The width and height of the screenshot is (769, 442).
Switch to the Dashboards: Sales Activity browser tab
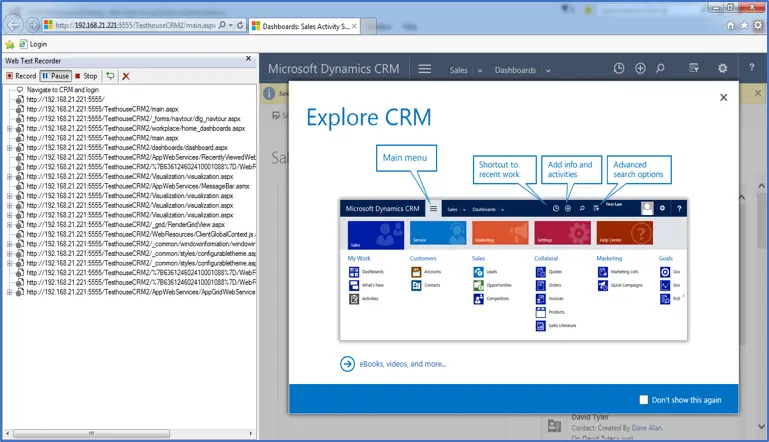pyautogui.click(x=305, y=24)
